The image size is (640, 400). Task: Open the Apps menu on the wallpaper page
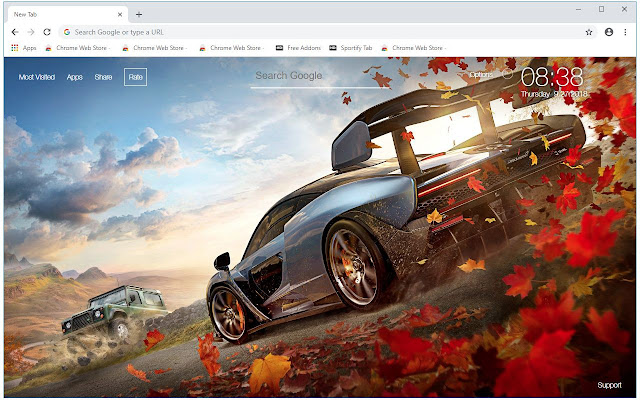coord(75,77)
